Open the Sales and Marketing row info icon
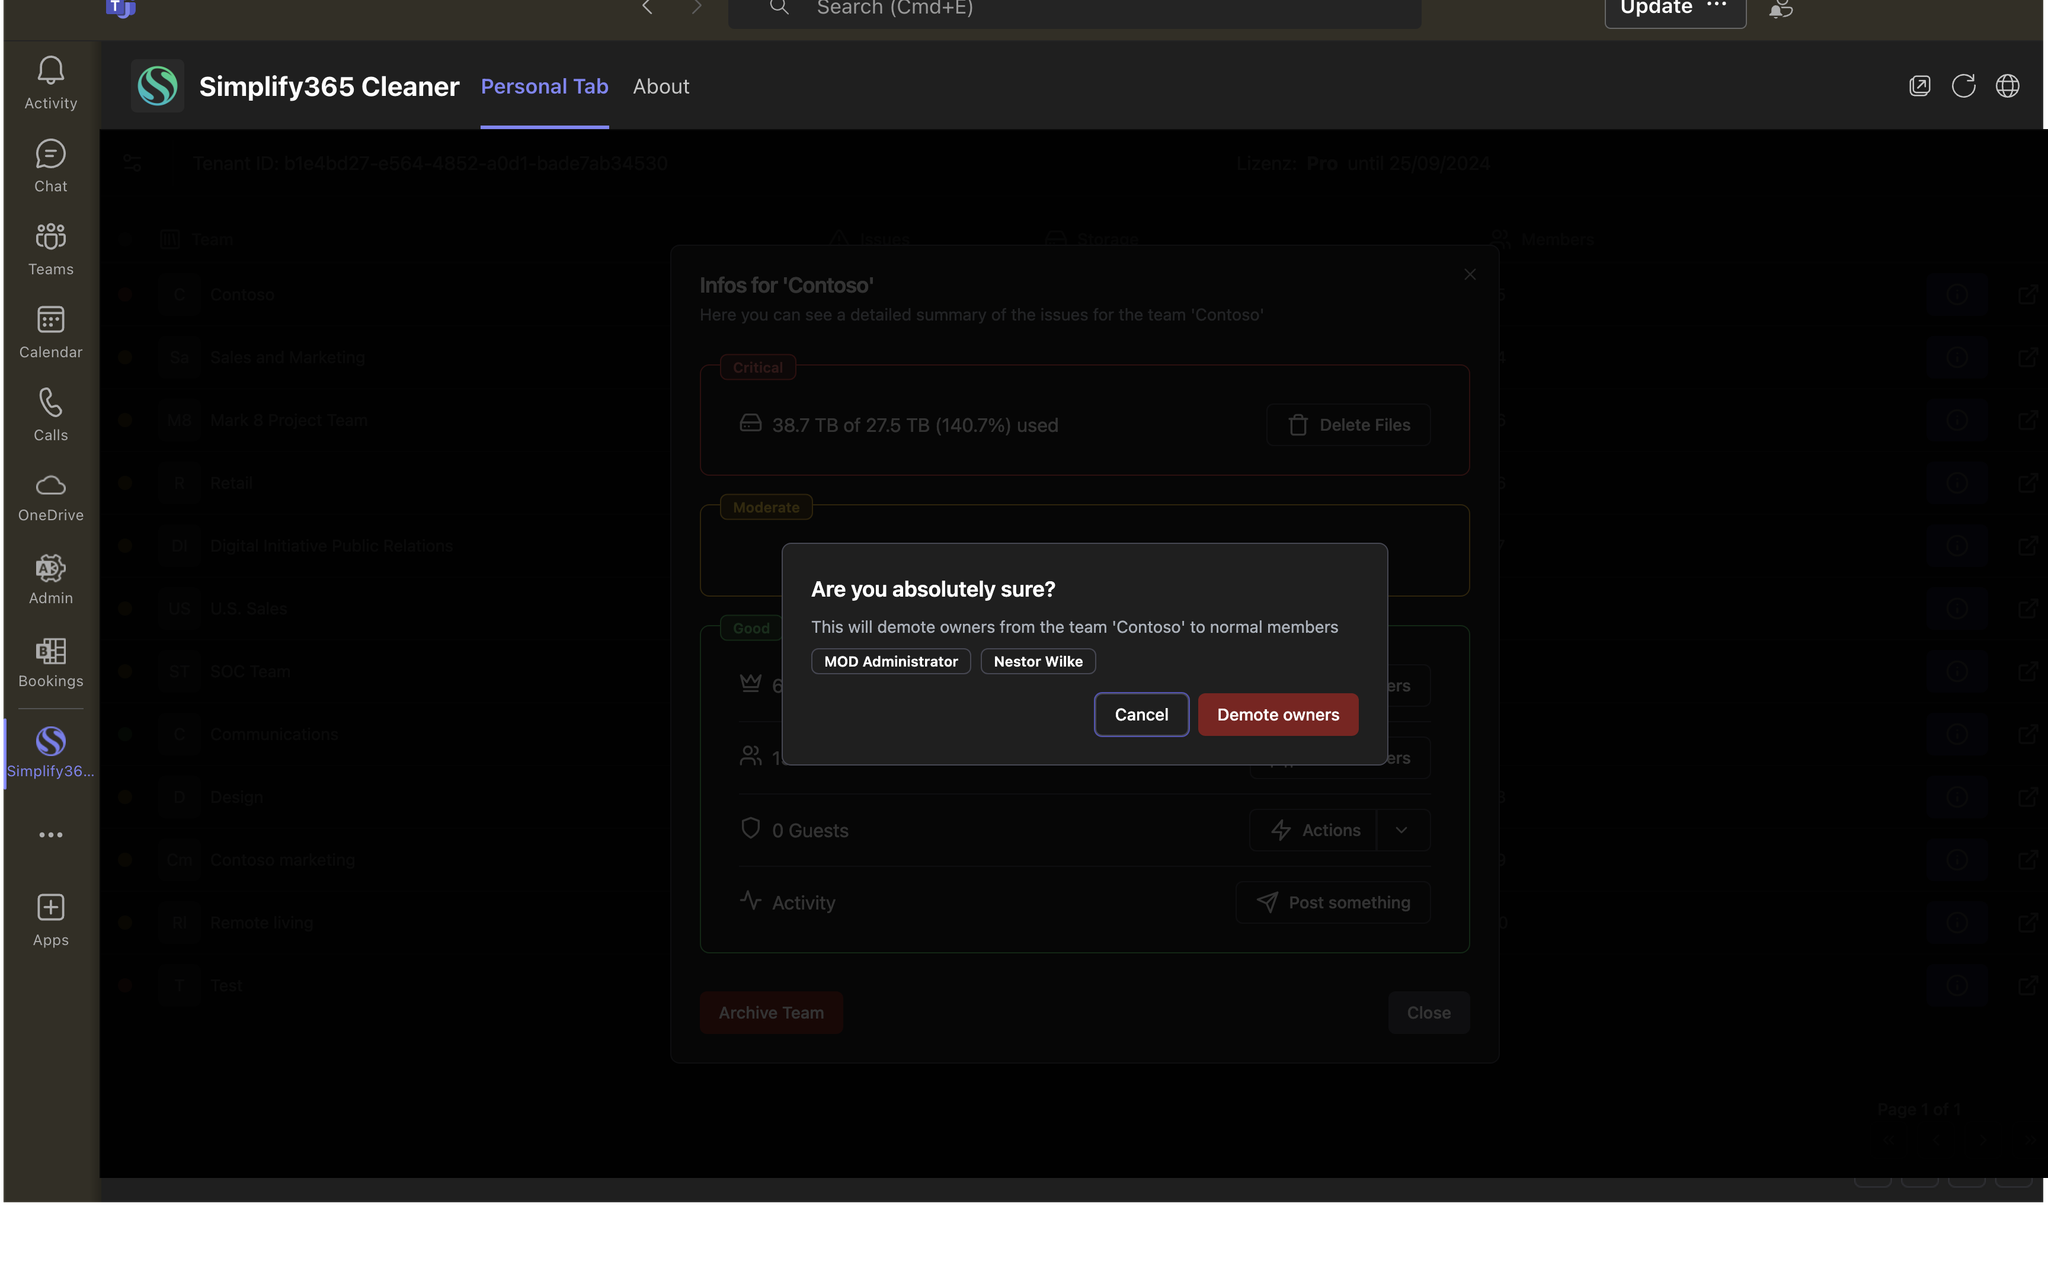The height and width of the screenshot is (1281, 2048). click(1957, 357)
